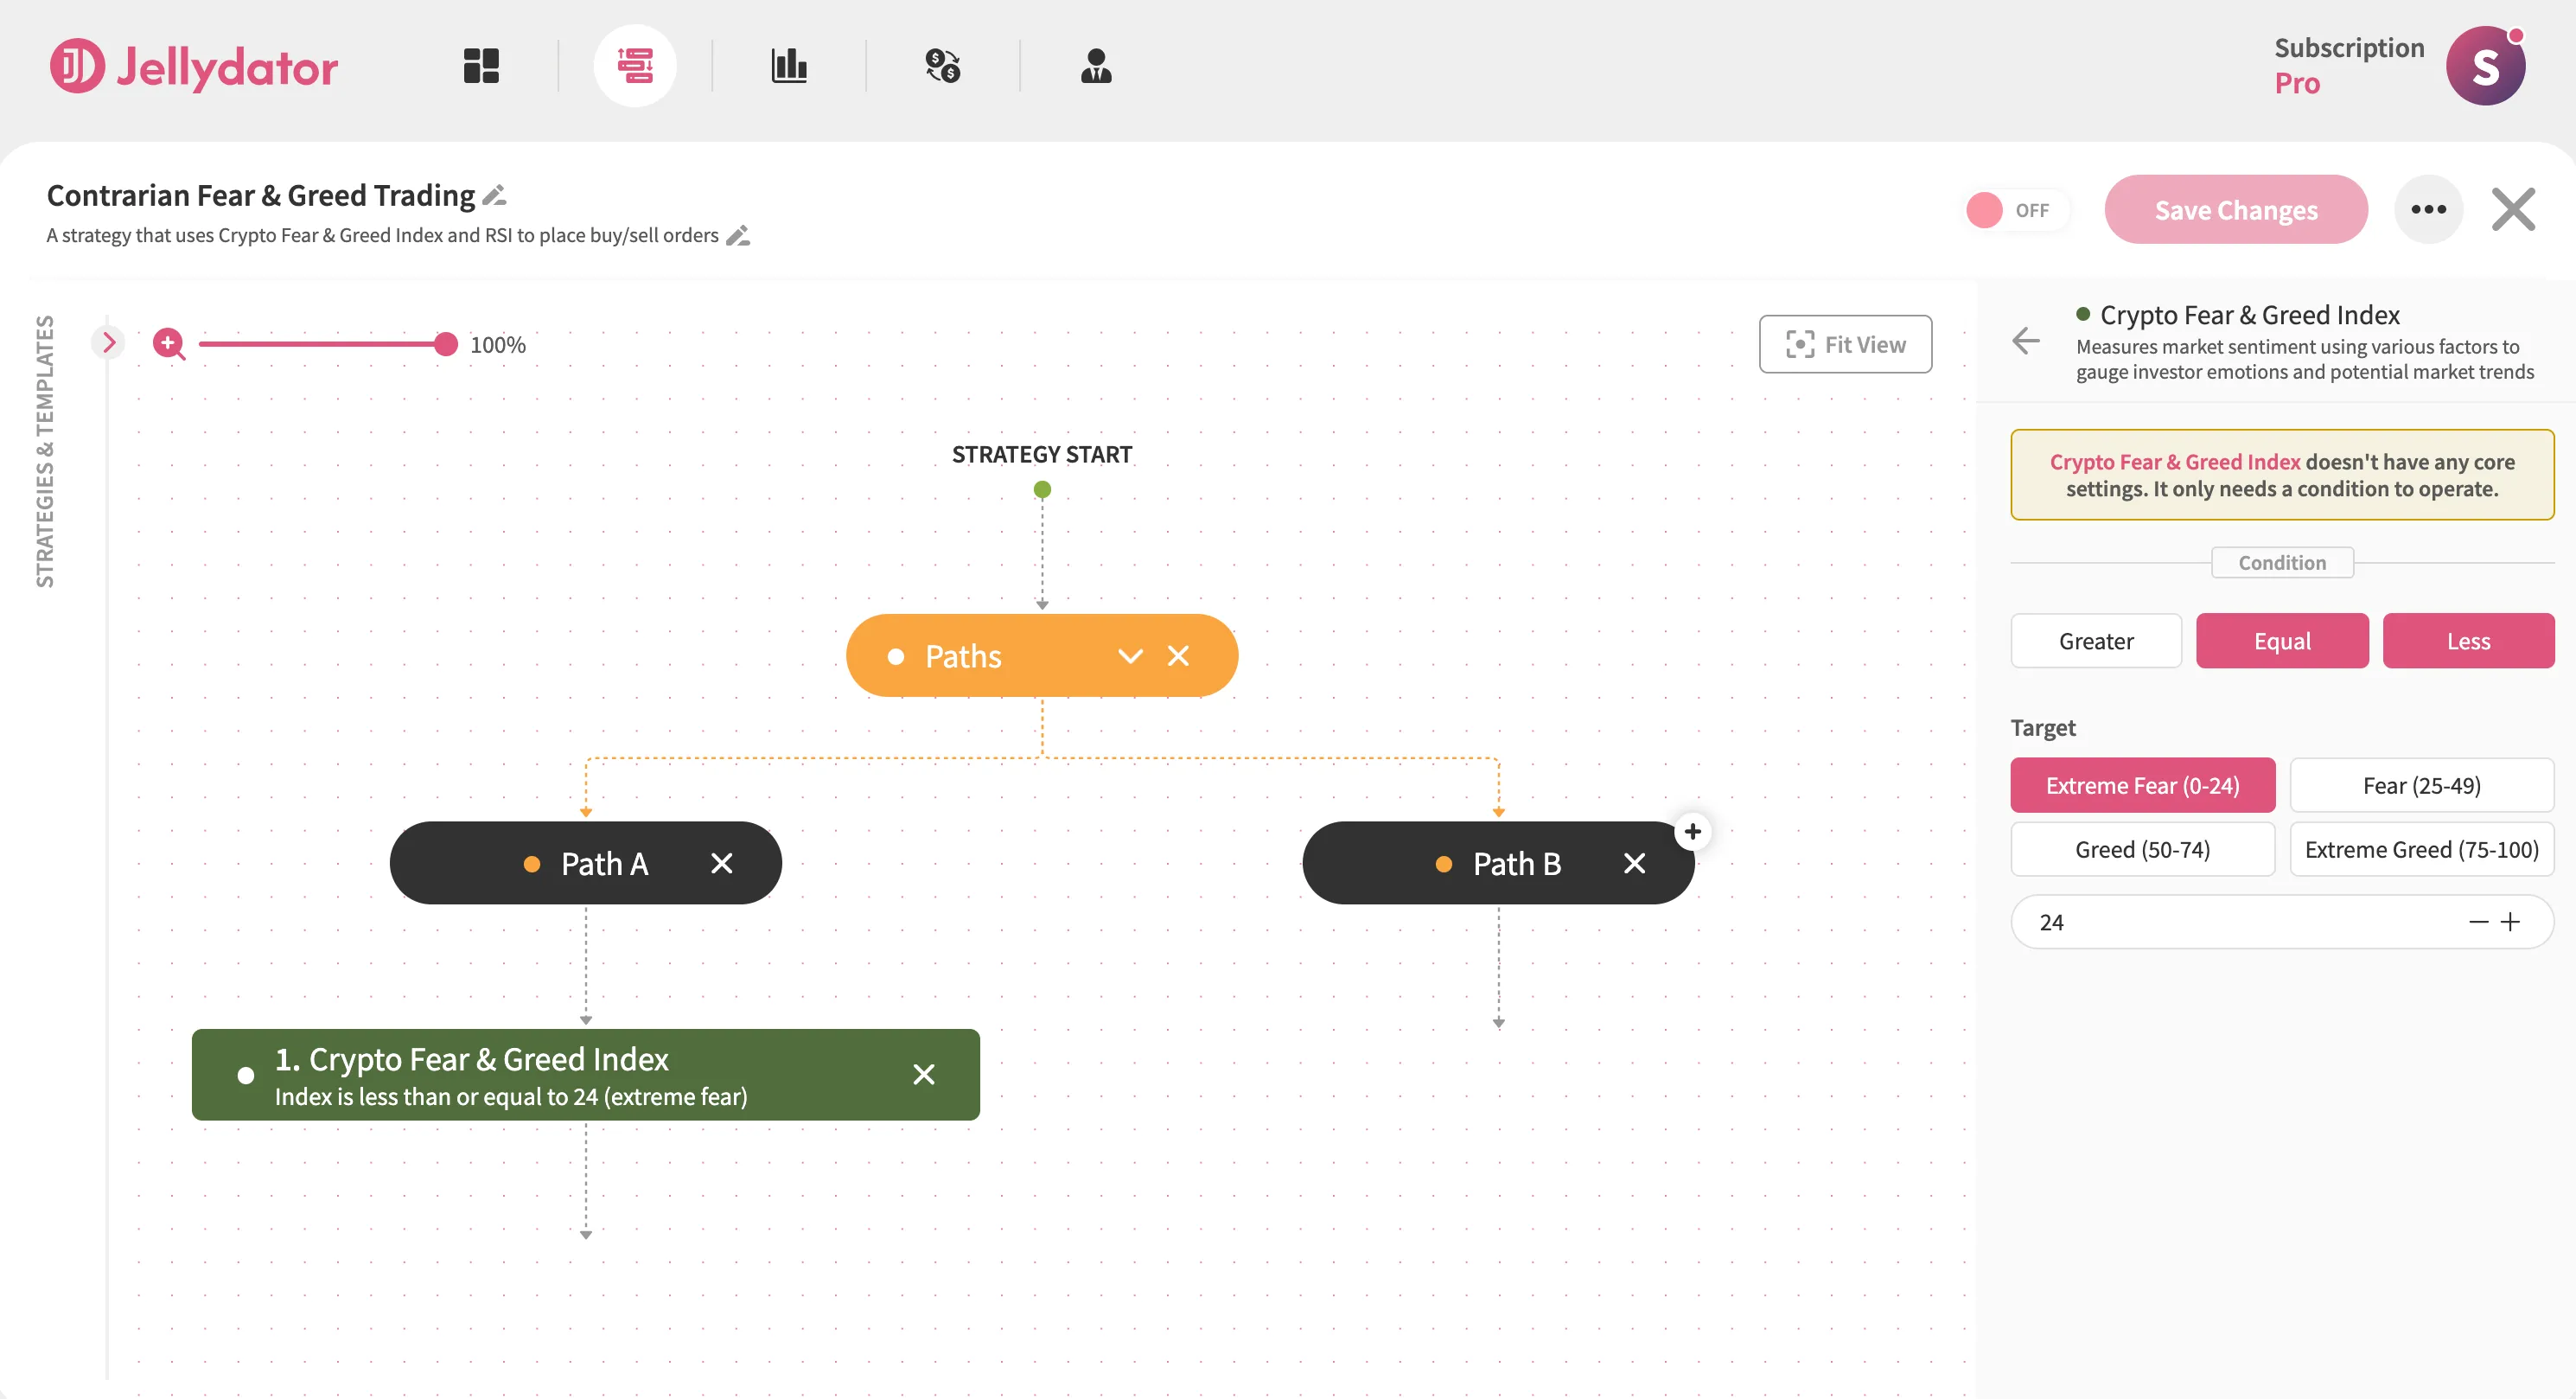Click the zoom-in magnifier icon
The width and height of the screenshot is (2576, 1399).
pyautogui.click(x=169, y=344)
